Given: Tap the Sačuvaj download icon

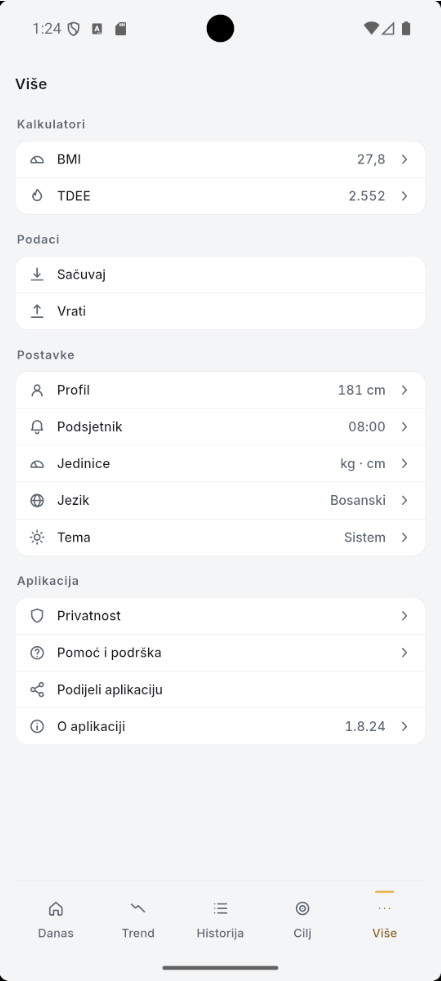Looking at the screenshot, I should click(x=37, y=275).
